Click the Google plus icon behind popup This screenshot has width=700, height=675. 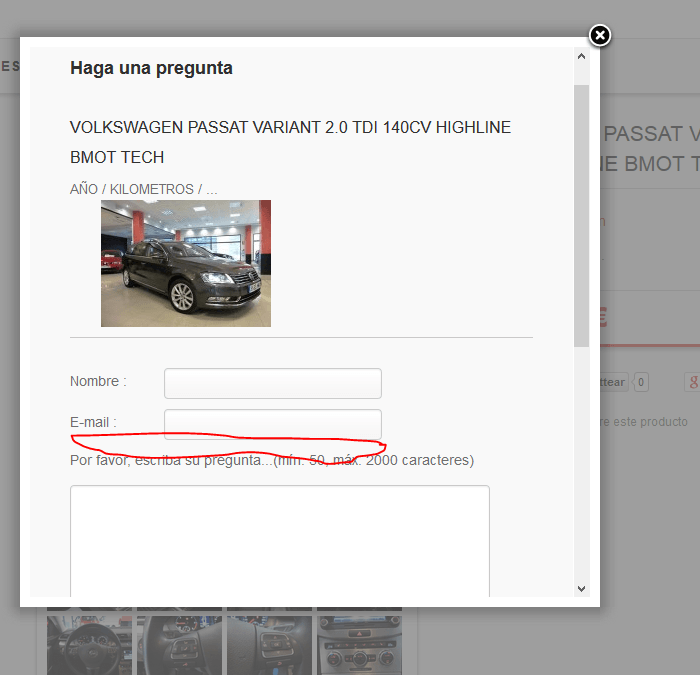coord(692,382)
